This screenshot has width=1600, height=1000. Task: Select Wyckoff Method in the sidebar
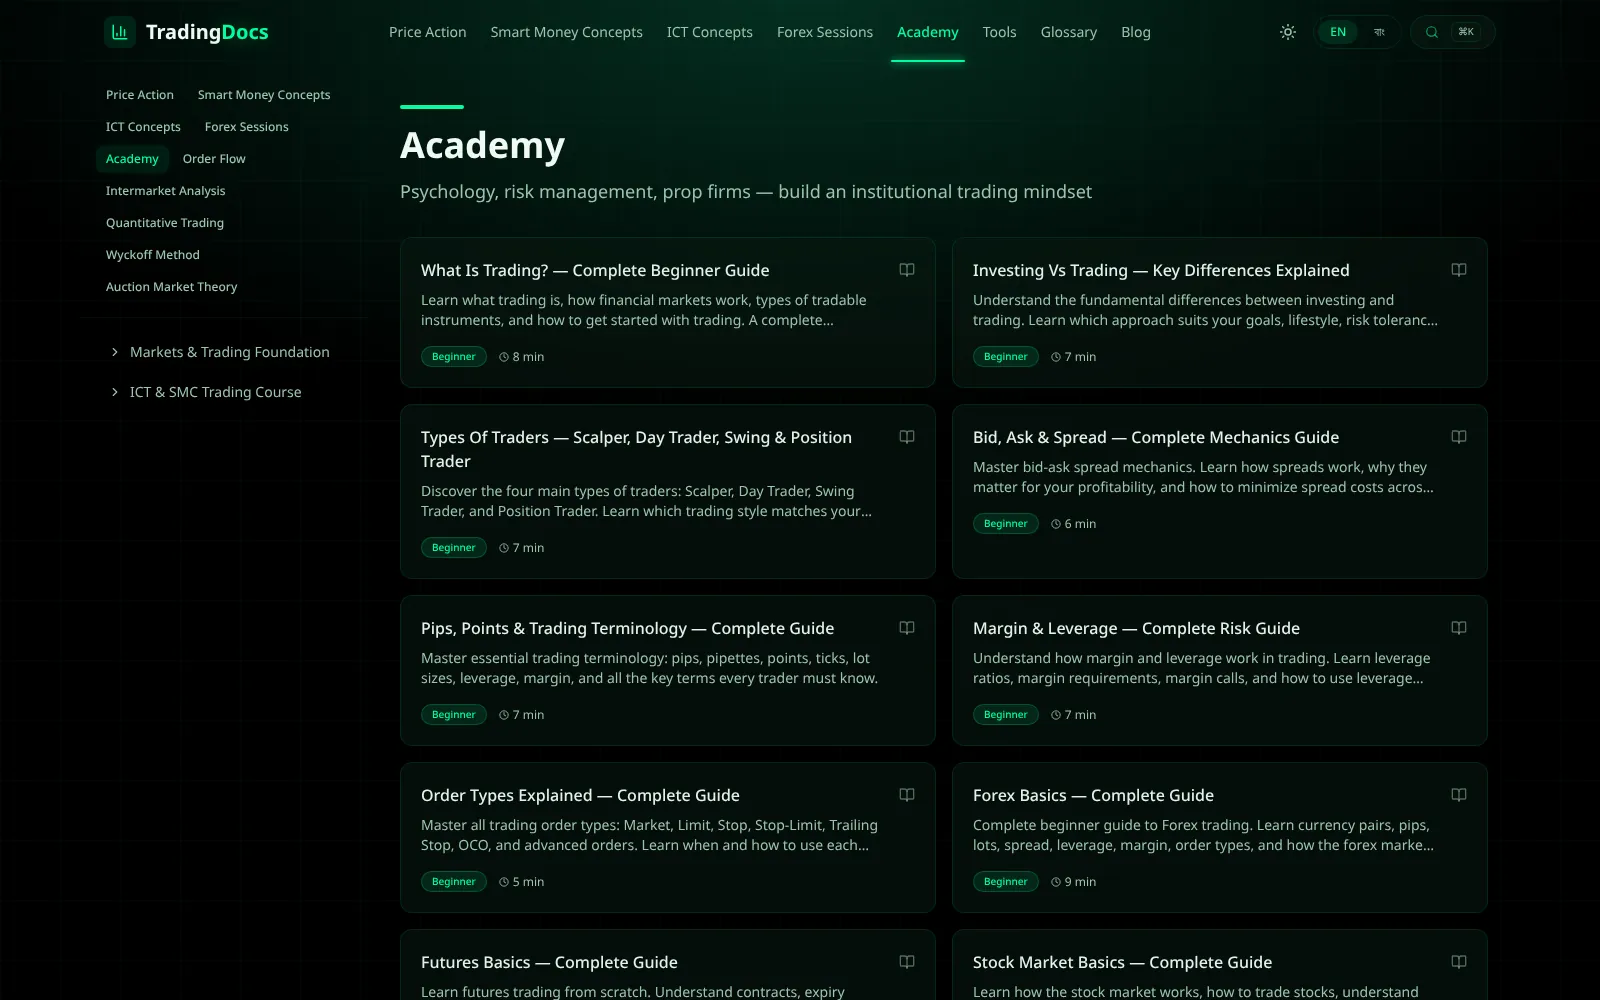click(153, 255)
